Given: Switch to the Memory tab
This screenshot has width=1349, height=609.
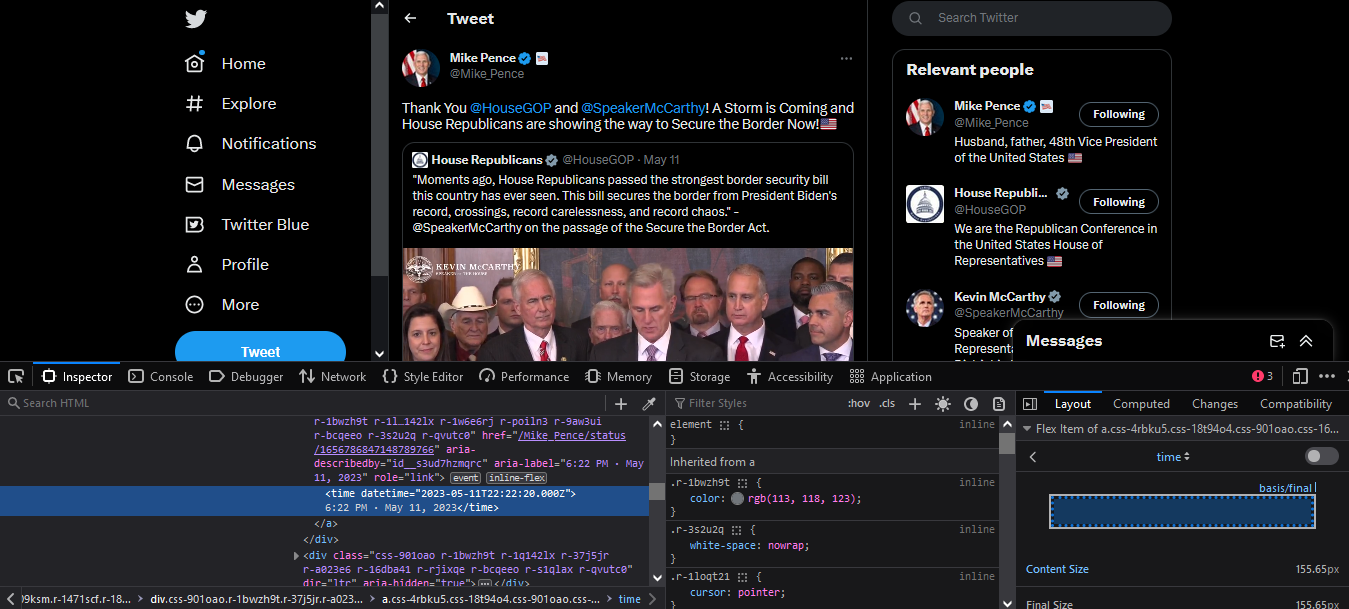Looking at the screenshot, I should tap(618, 377).
